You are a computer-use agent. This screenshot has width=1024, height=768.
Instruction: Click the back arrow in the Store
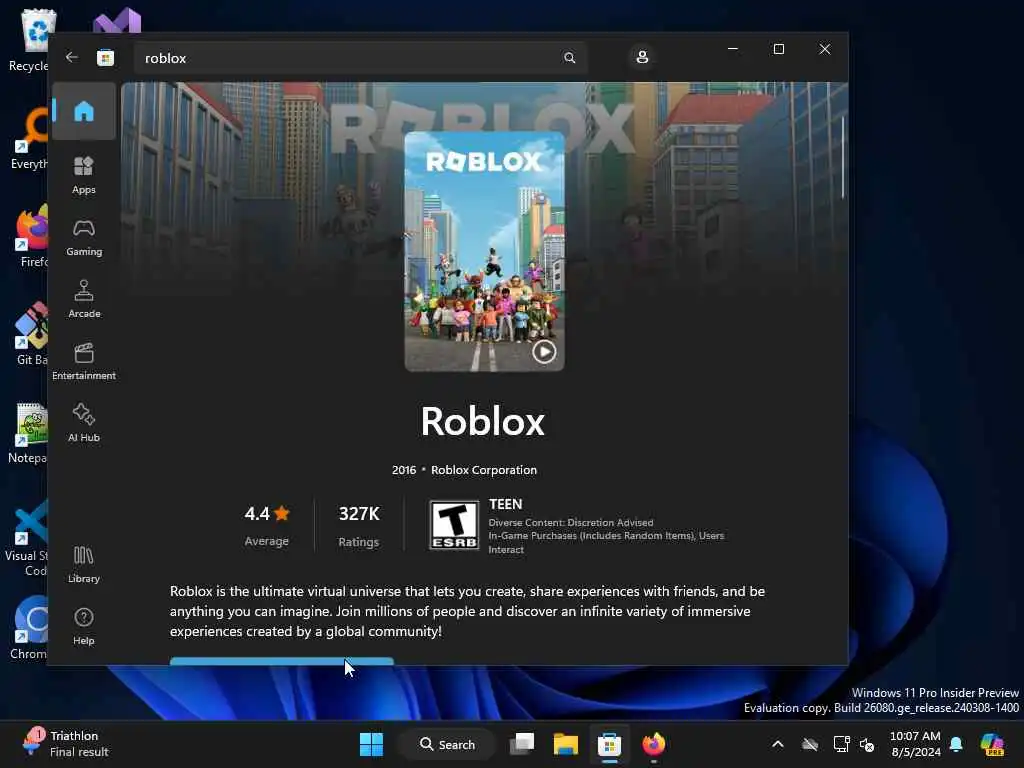click(72, 57)
